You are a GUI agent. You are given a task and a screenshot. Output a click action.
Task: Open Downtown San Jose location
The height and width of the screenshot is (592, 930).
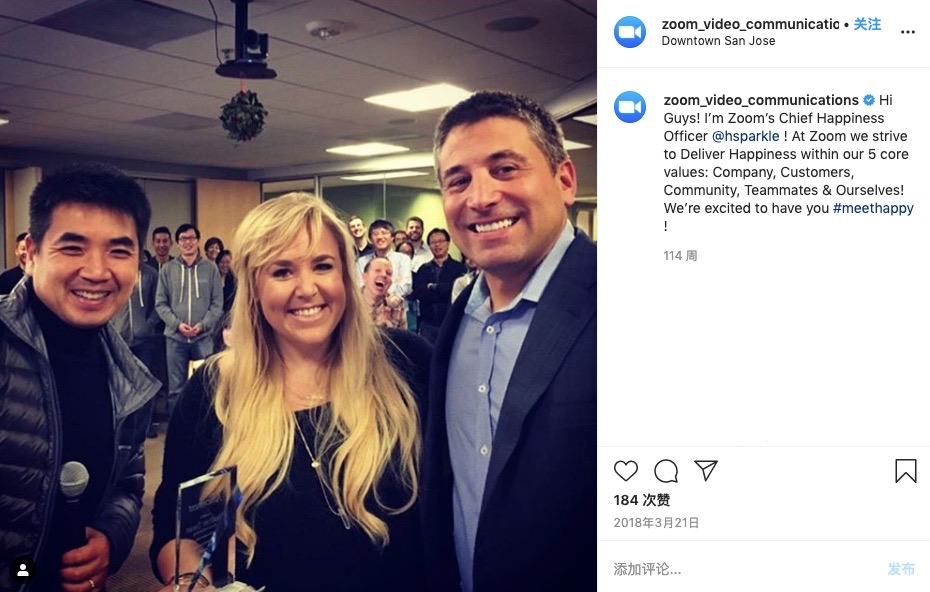click(718, 41)
